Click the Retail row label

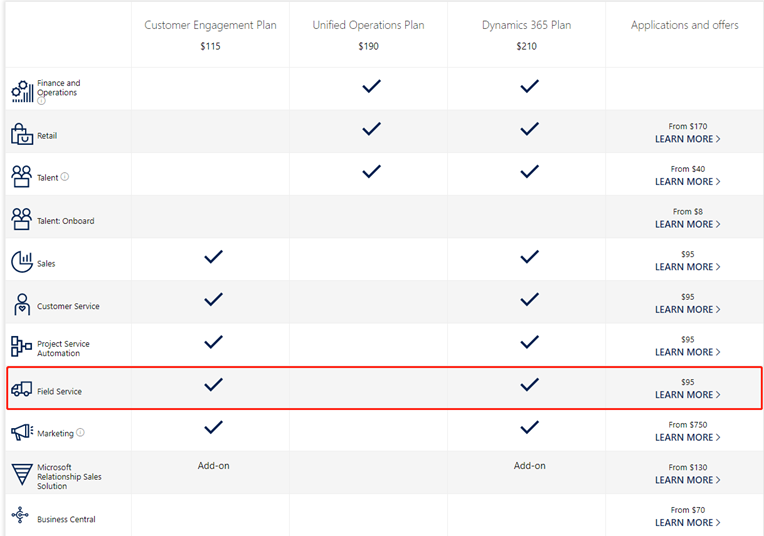click(47, 136)
